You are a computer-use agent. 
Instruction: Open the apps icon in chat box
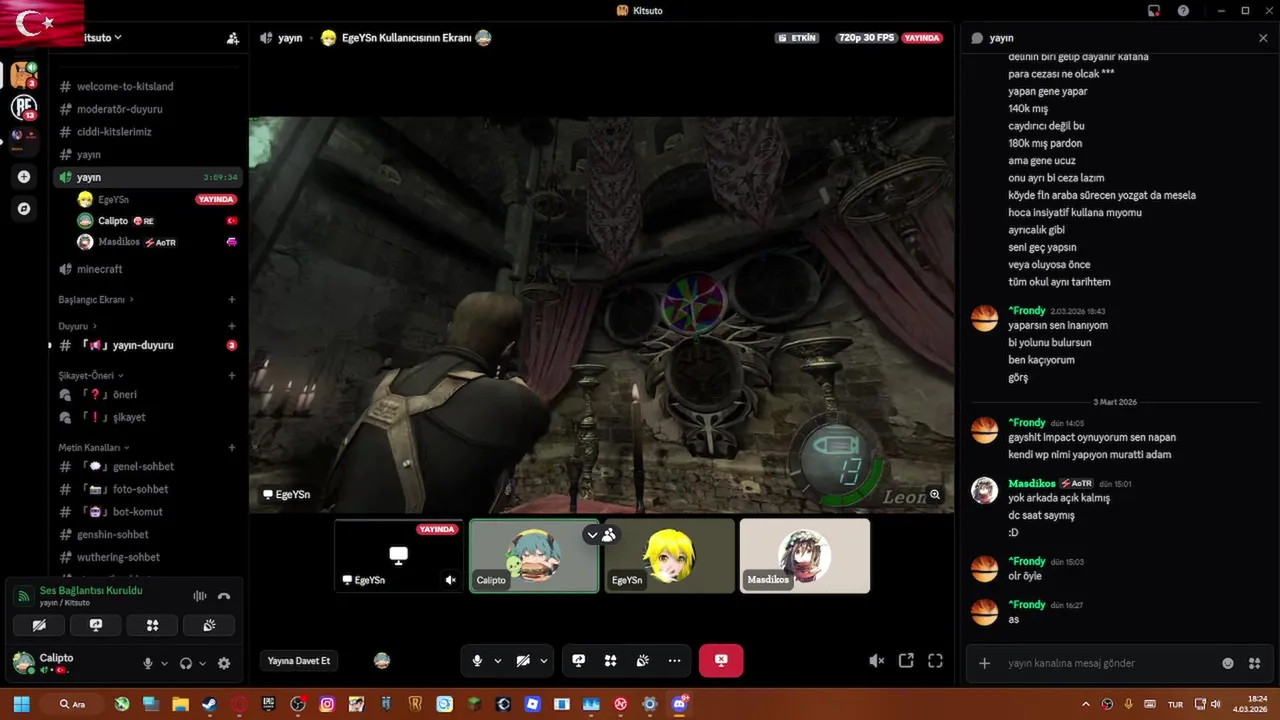click(x=1255, y=663)
